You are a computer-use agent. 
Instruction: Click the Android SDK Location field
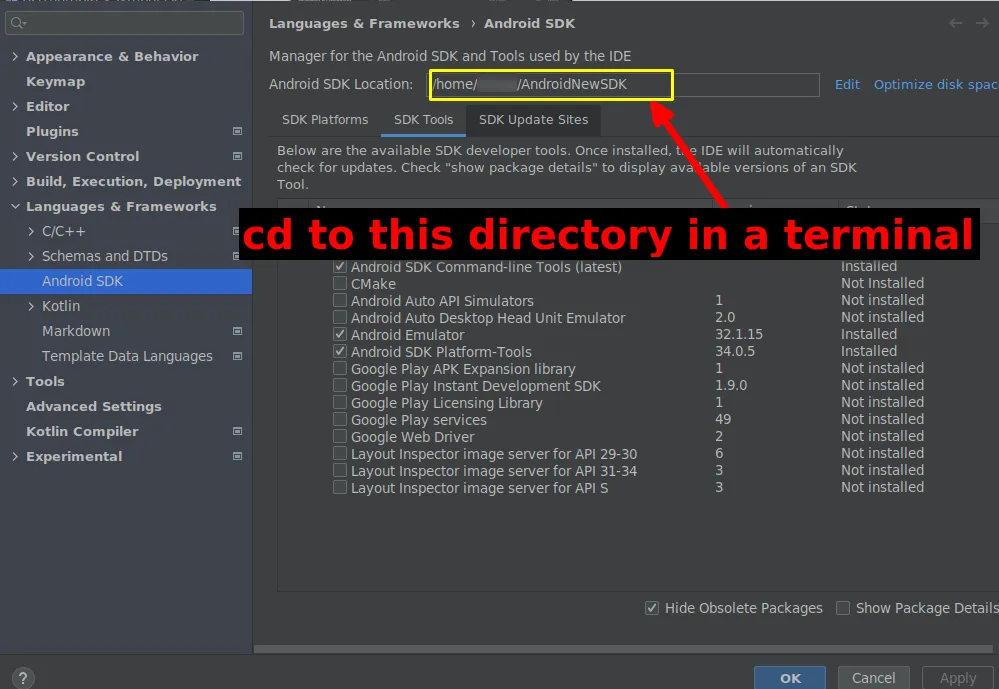(x=623, y=85)
